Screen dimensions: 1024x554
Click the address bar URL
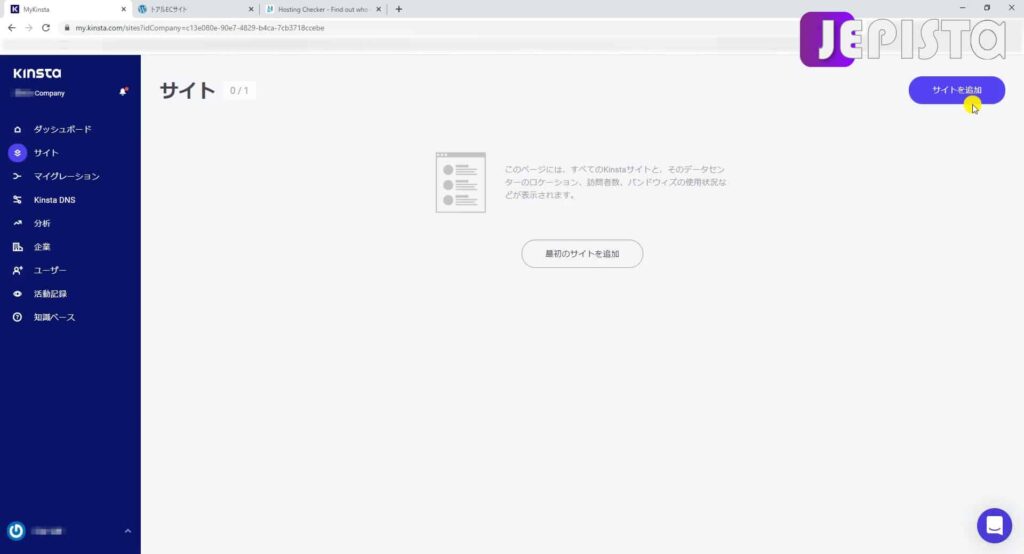coord(200,28)
